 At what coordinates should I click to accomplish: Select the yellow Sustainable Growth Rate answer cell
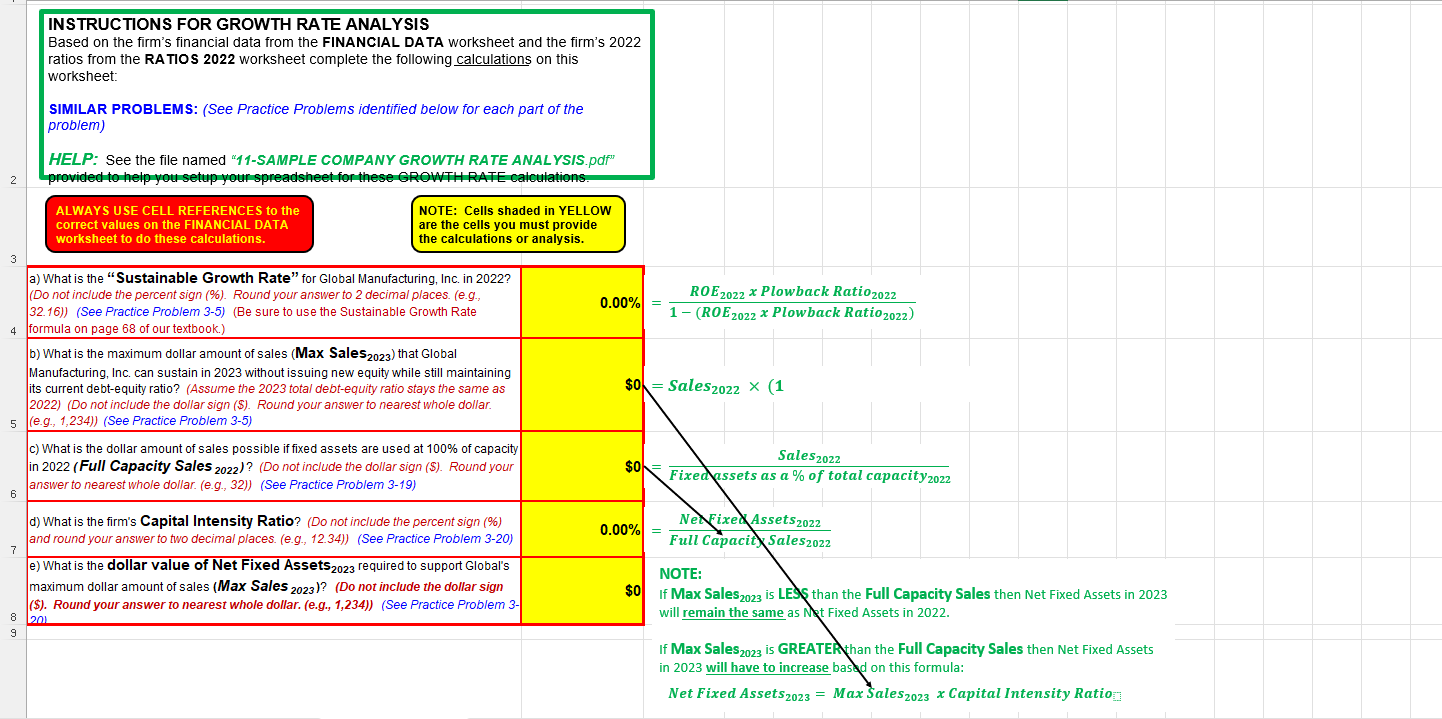(581, 303)
